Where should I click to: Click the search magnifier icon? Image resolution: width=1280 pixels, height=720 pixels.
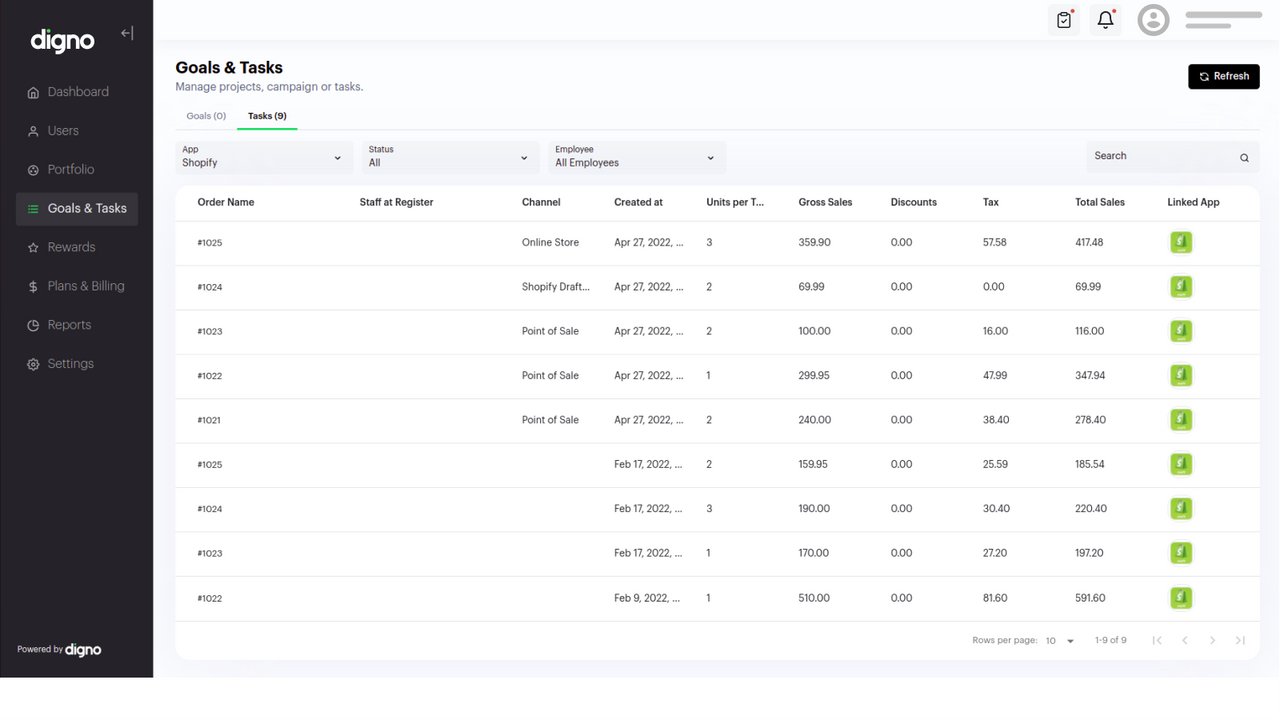[1244, 158]
